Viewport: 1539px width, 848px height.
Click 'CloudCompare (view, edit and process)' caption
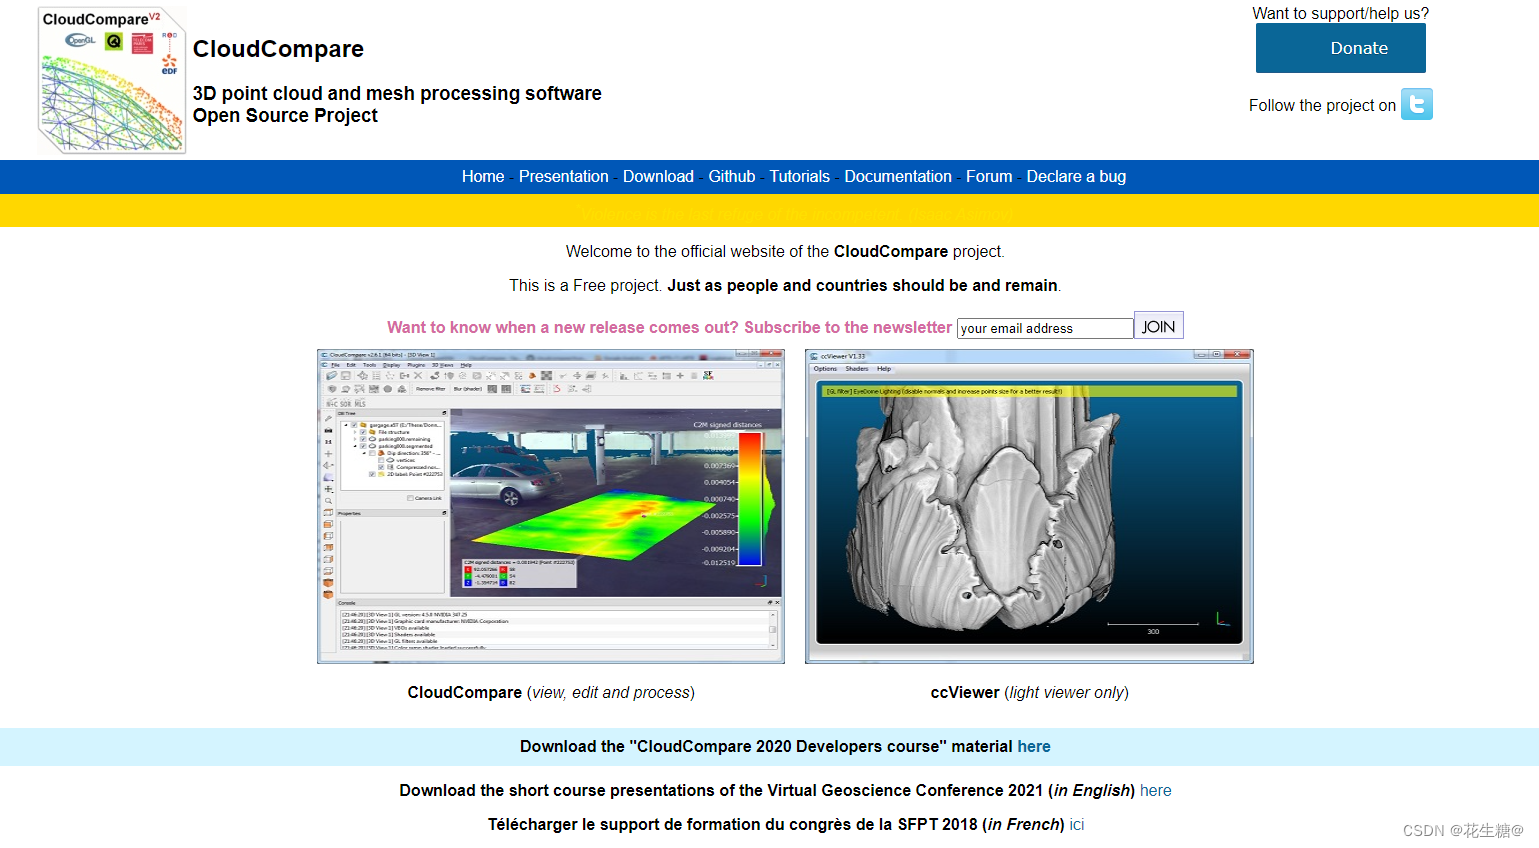tap(551, 692)
